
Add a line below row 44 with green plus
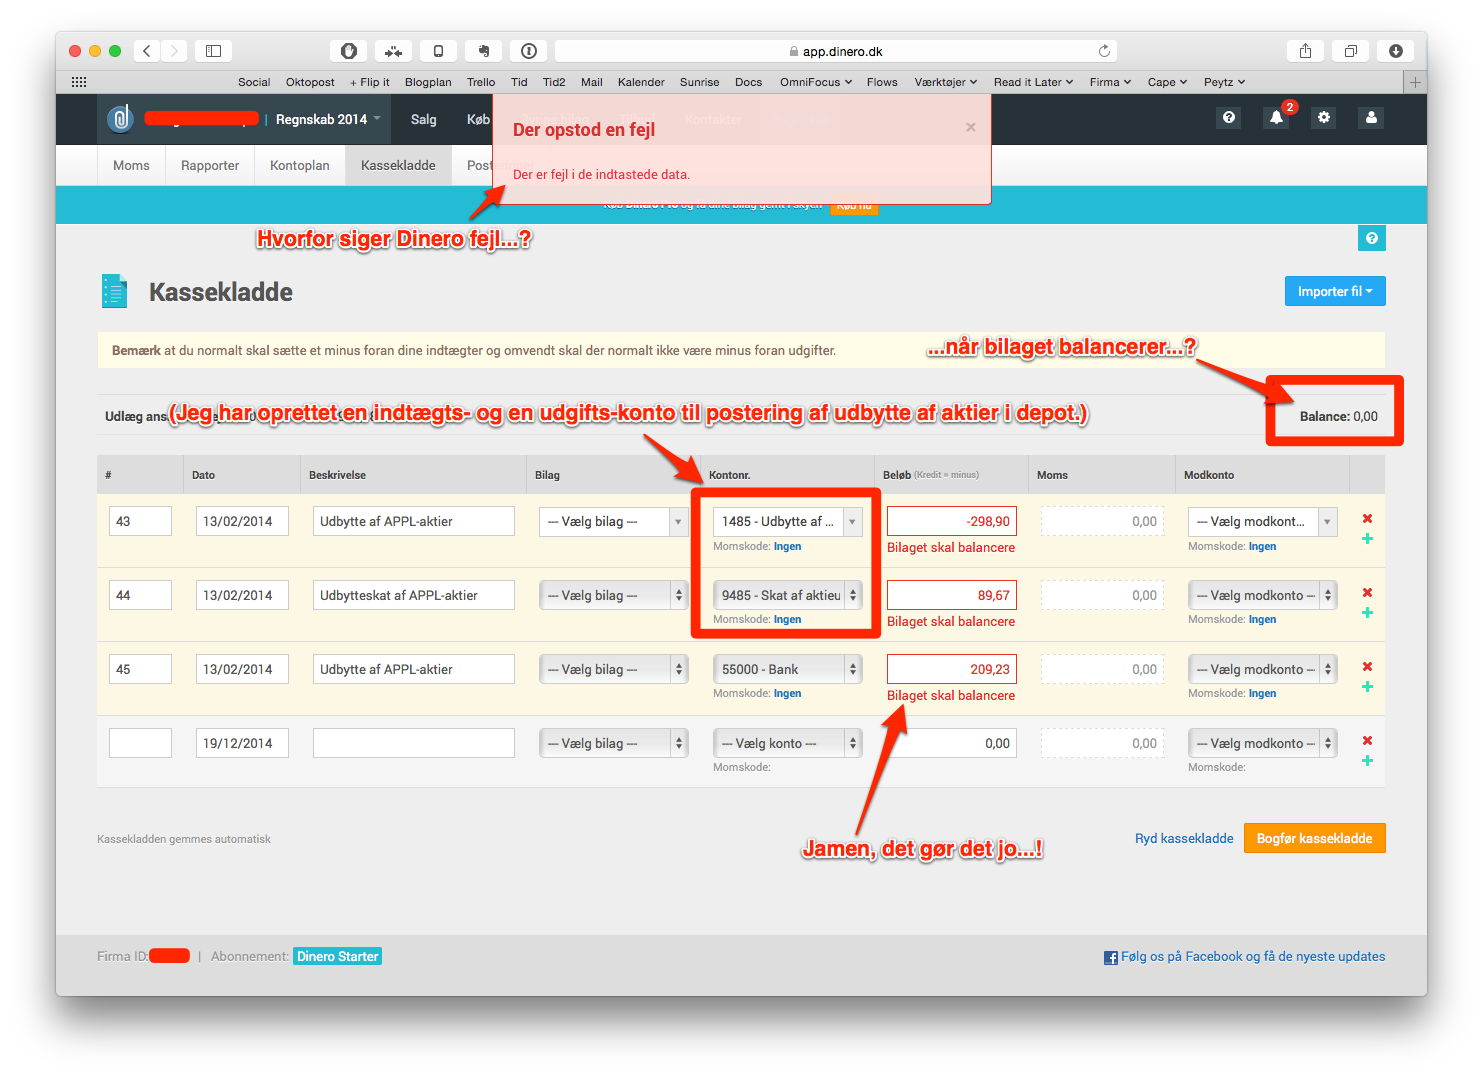(1367, 613)
